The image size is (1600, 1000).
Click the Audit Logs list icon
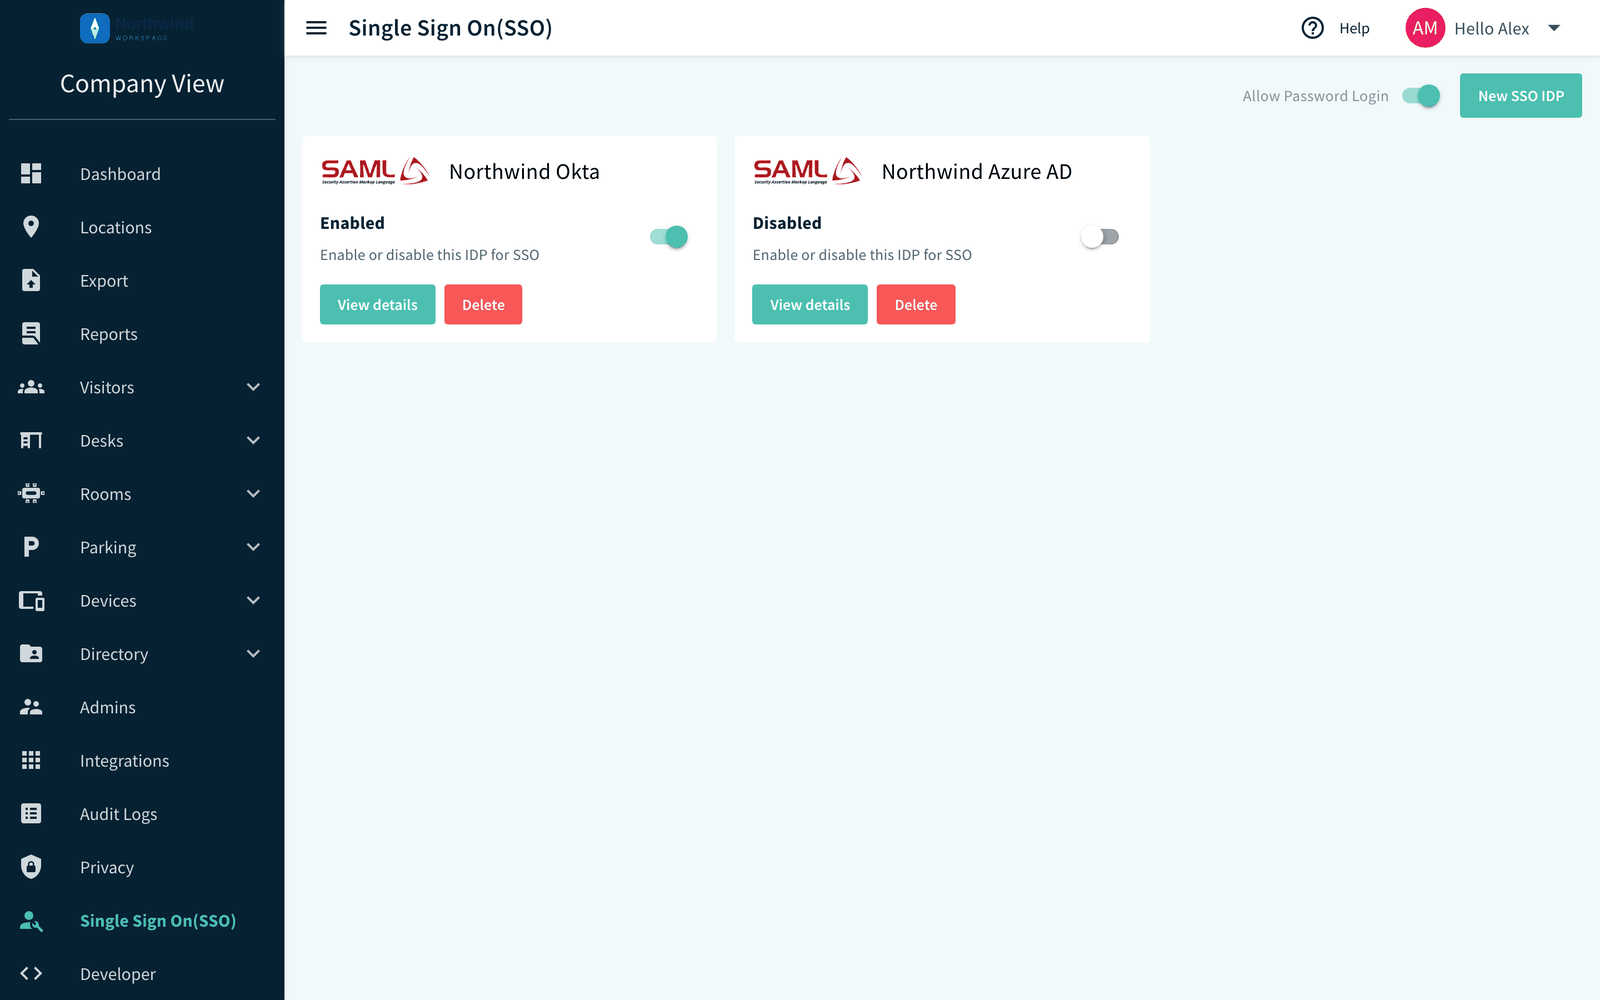coord(31,814)
